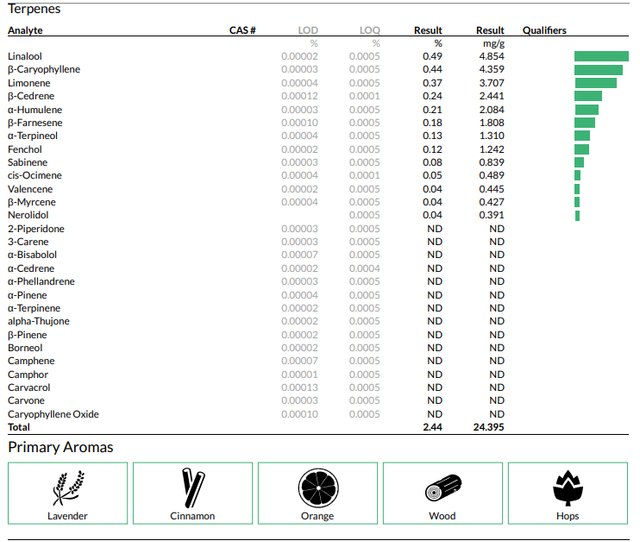
Task: Select the β-Cedrene result 2.441
Action: pos(491,96)
